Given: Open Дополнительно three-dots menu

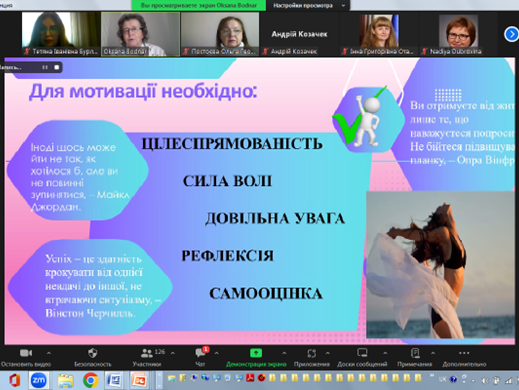Looking at the screenshot, I should coord(464,353).
